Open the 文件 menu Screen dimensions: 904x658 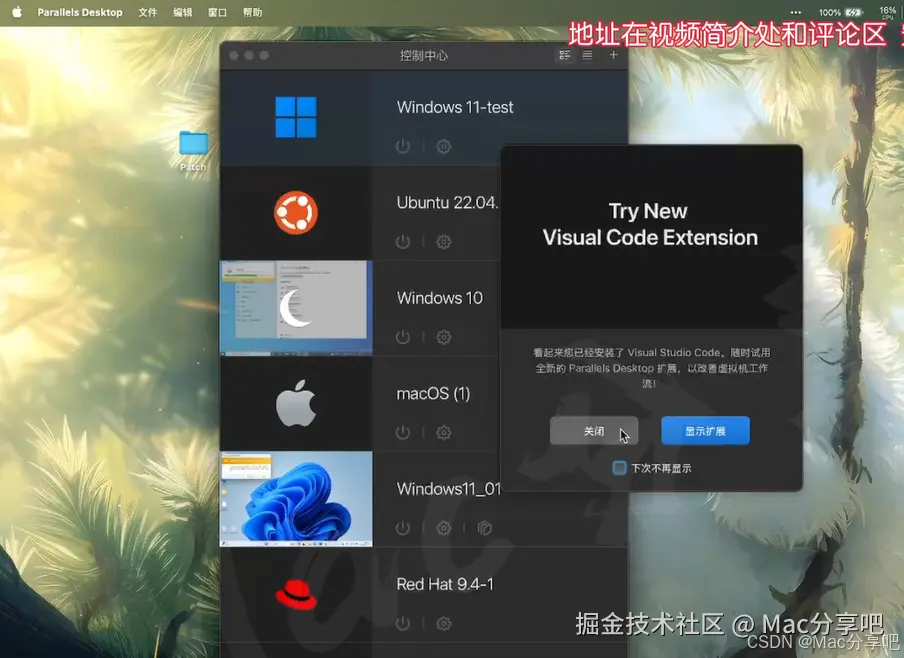tap(148, 12)
